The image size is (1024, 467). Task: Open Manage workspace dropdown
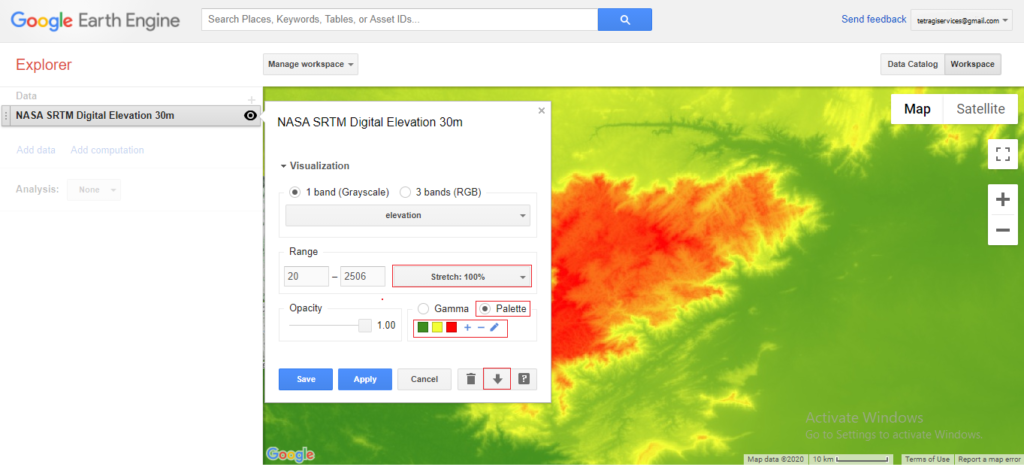311,65
